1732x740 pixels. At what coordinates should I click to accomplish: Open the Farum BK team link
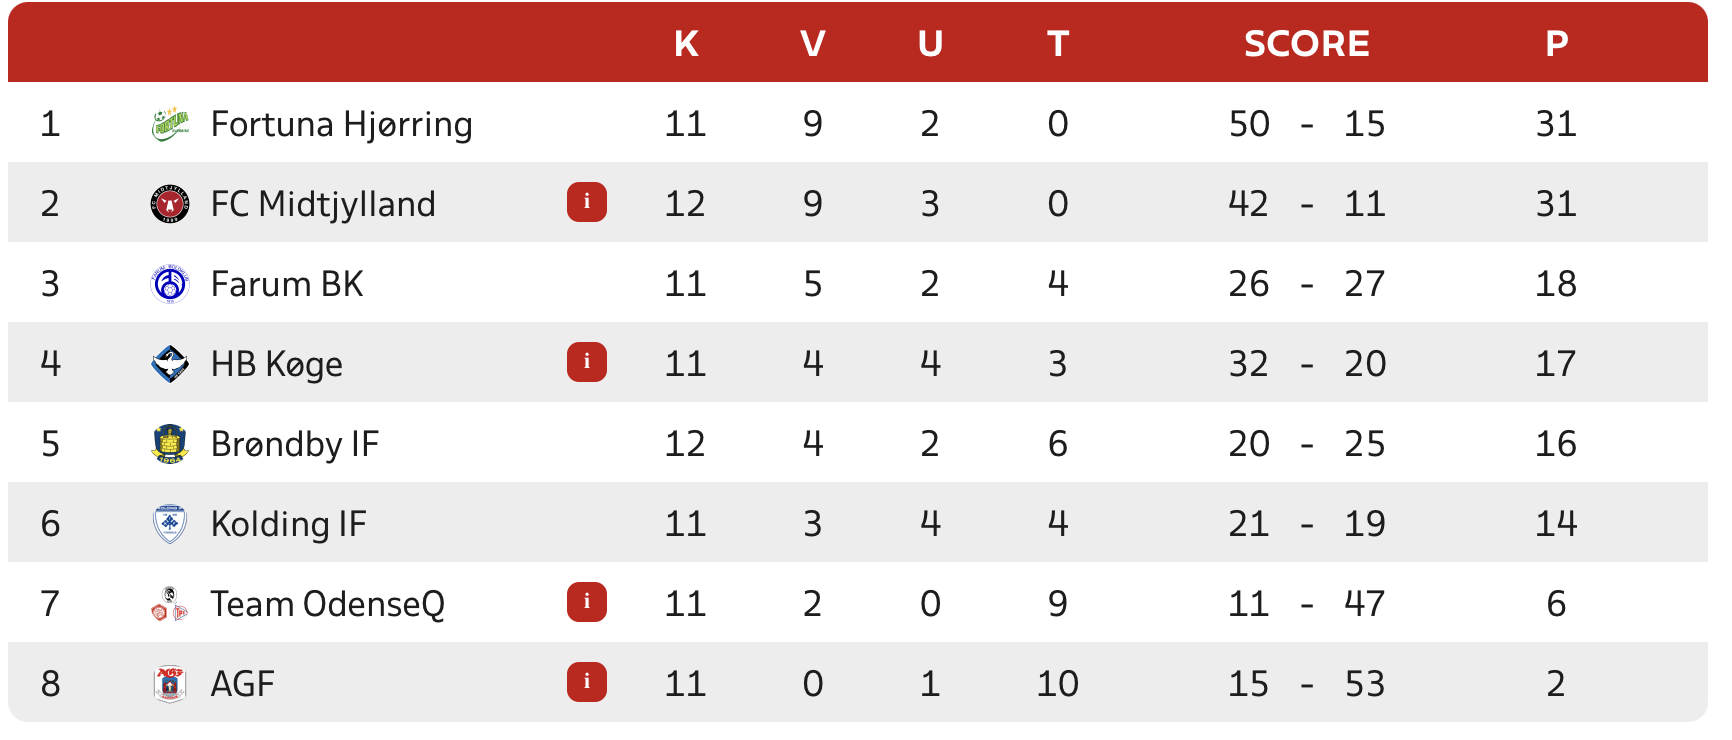coord(287,284)
